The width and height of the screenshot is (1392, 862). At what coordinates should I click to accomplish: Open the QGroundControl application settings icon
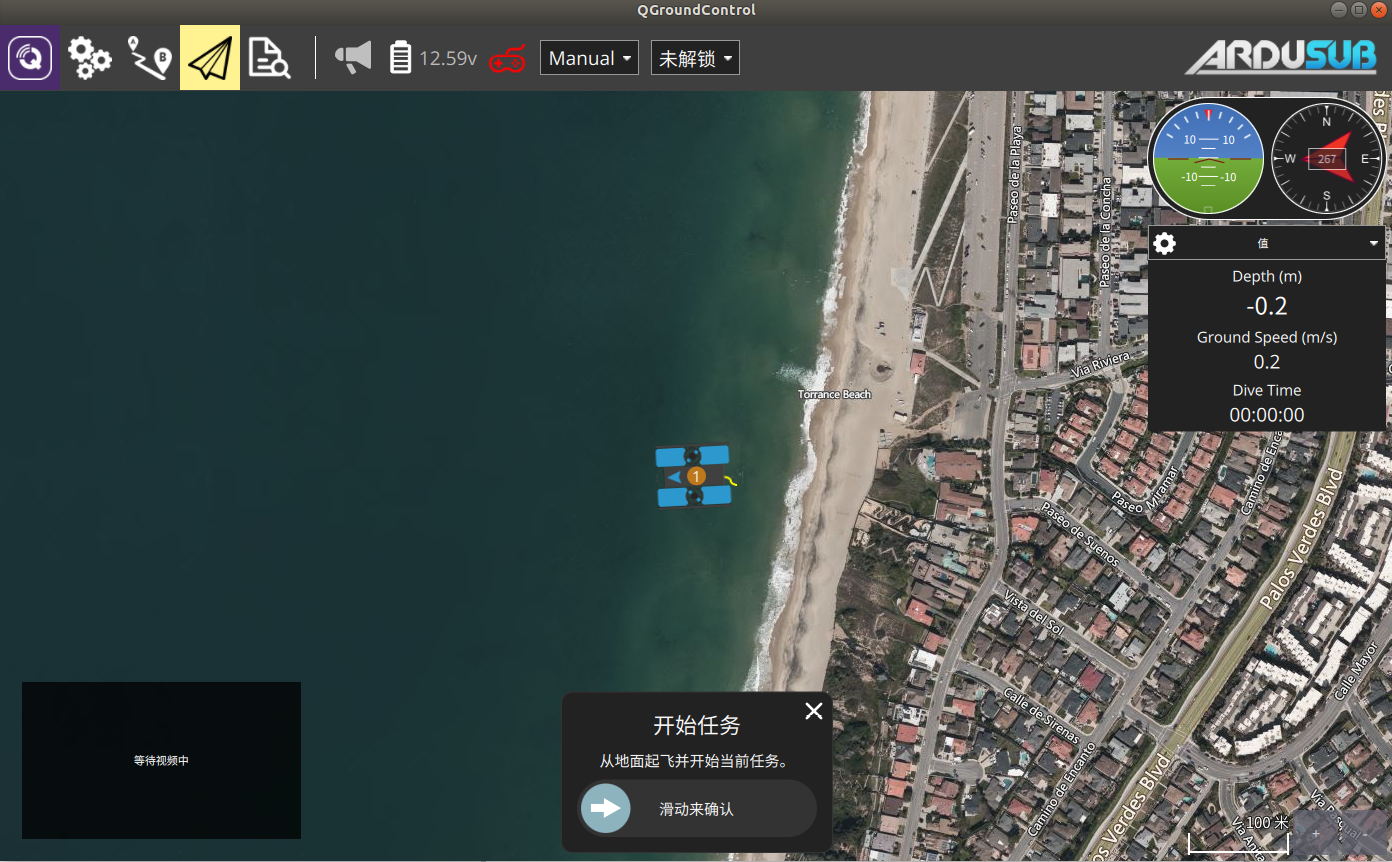coord(30,58)
